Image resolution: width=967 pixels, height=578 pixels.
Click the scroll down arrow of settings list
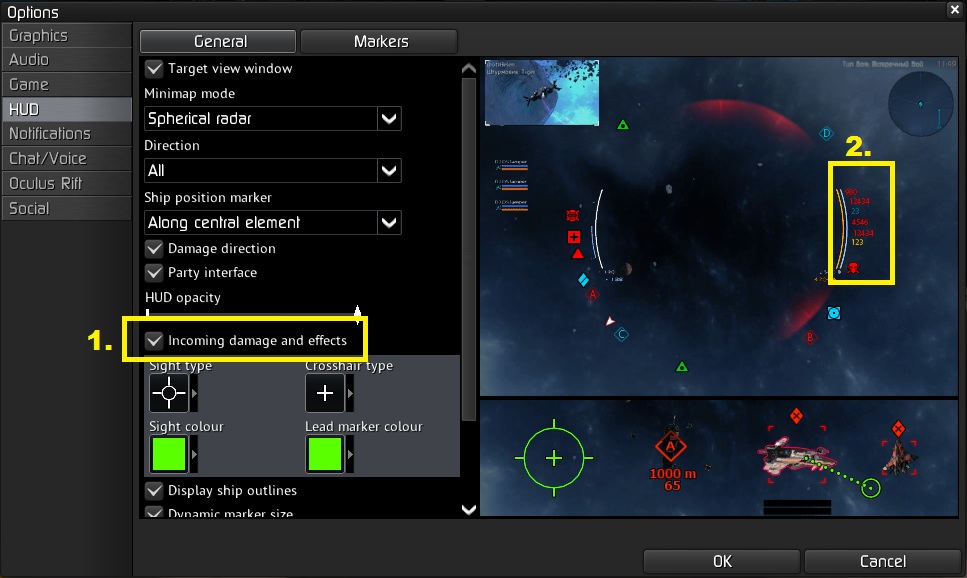pyautogui.click(x=469, y=510)
